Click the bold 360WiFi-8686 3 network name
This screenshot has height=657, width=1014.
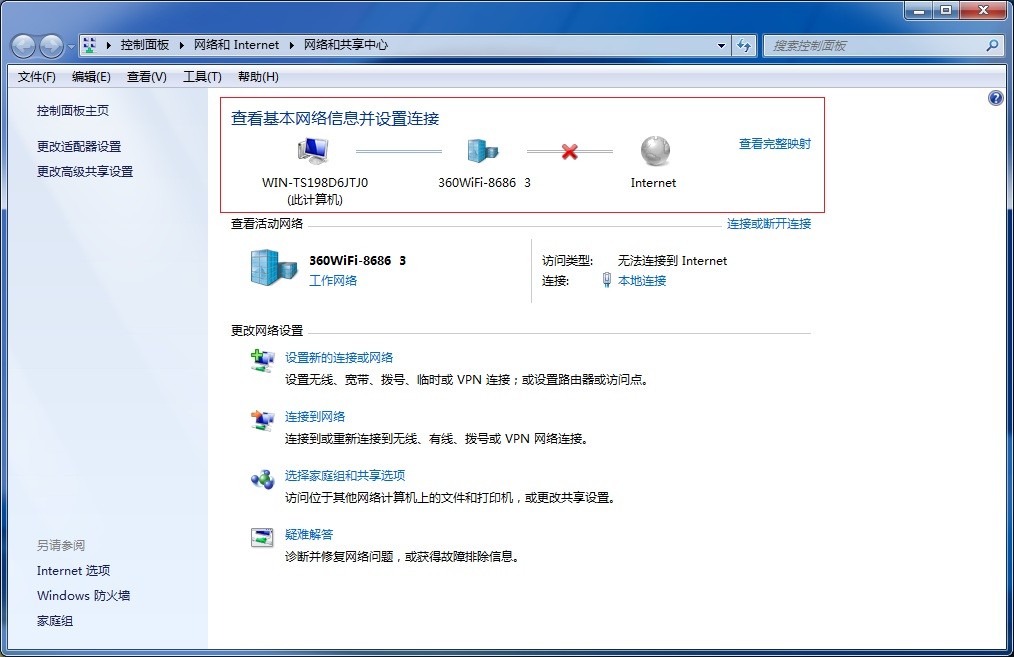[x=358, y=261]
